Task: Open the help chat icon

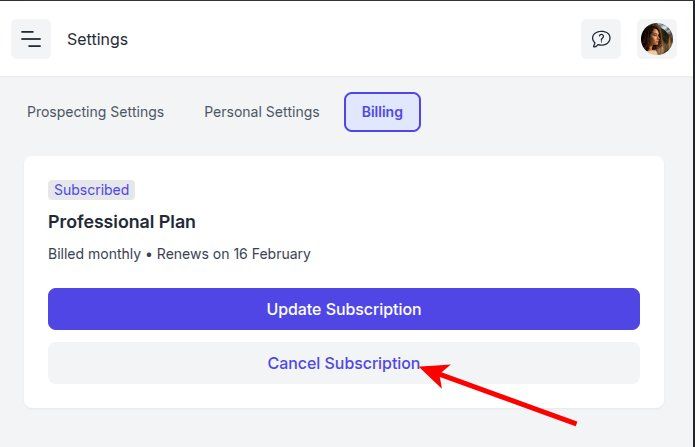Action: click(601, 39)
